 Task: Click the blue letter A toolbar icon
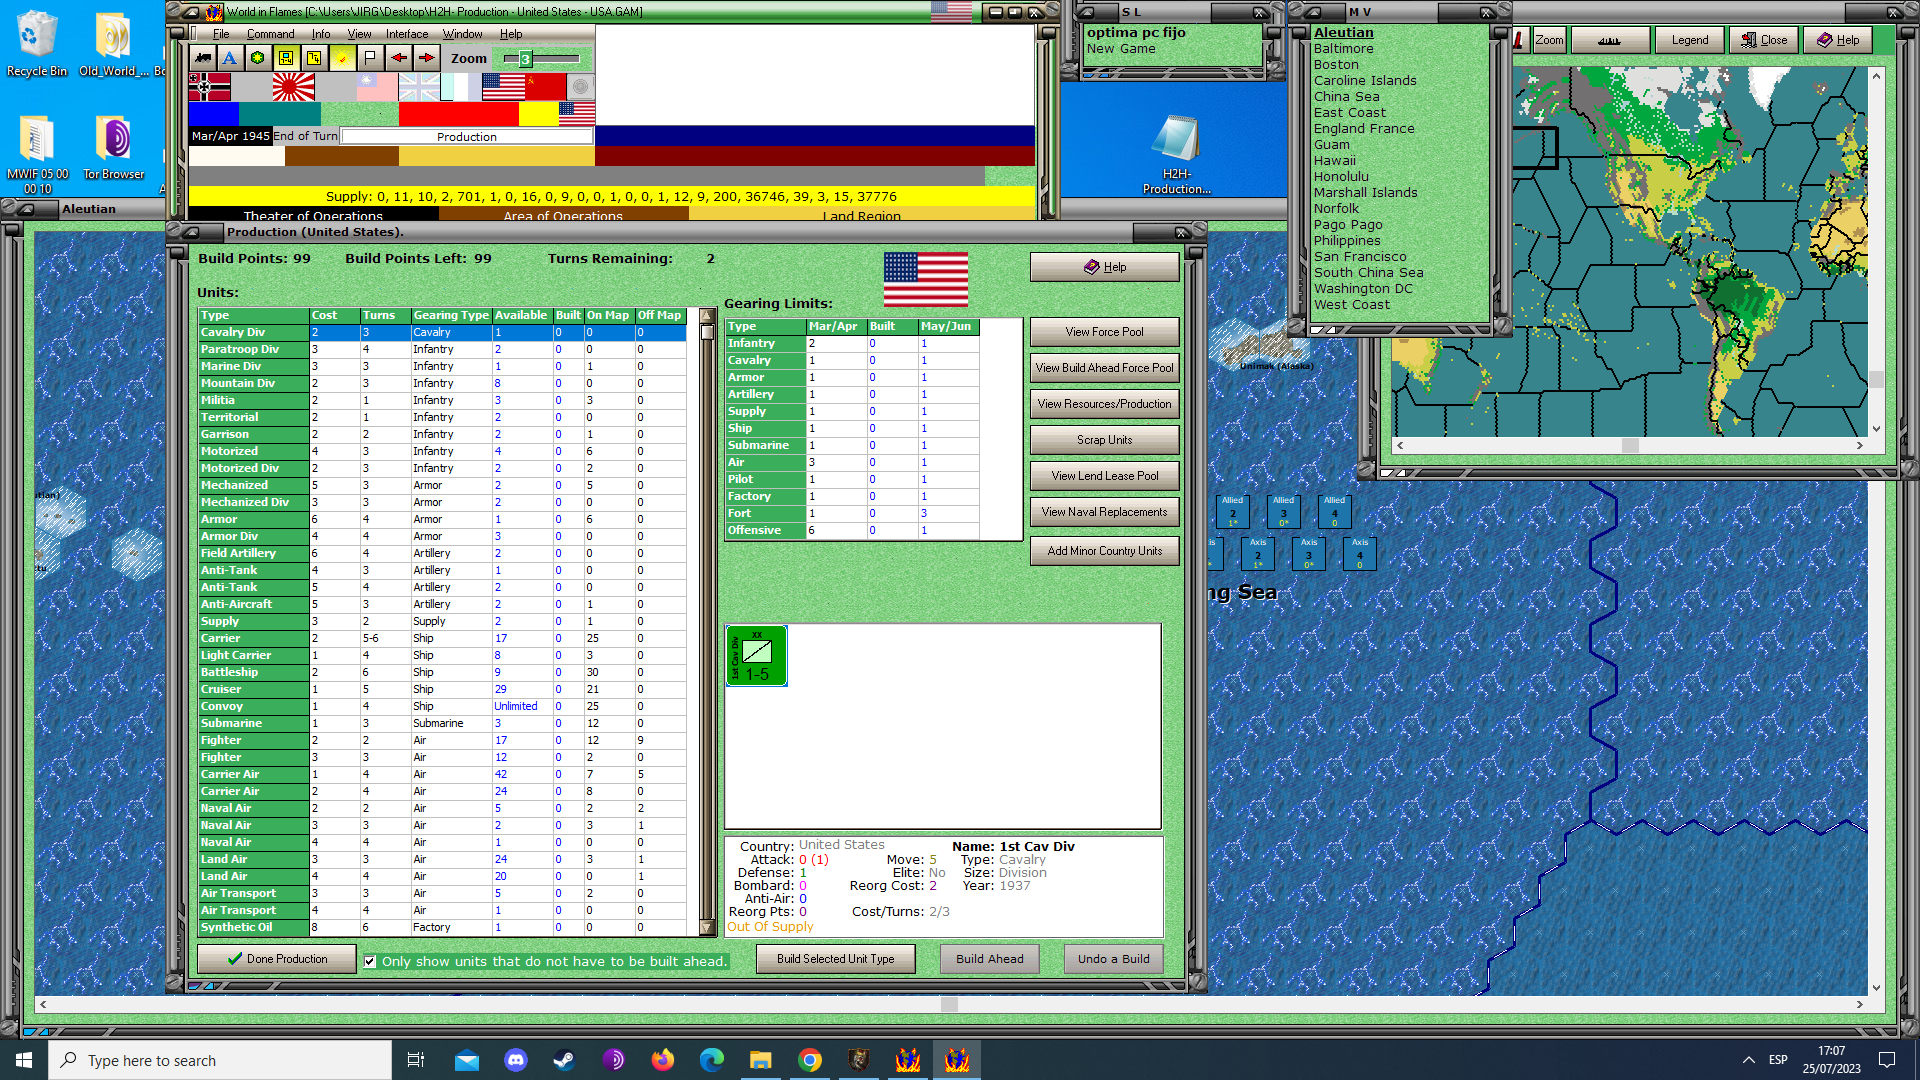[x=230, y=58]
